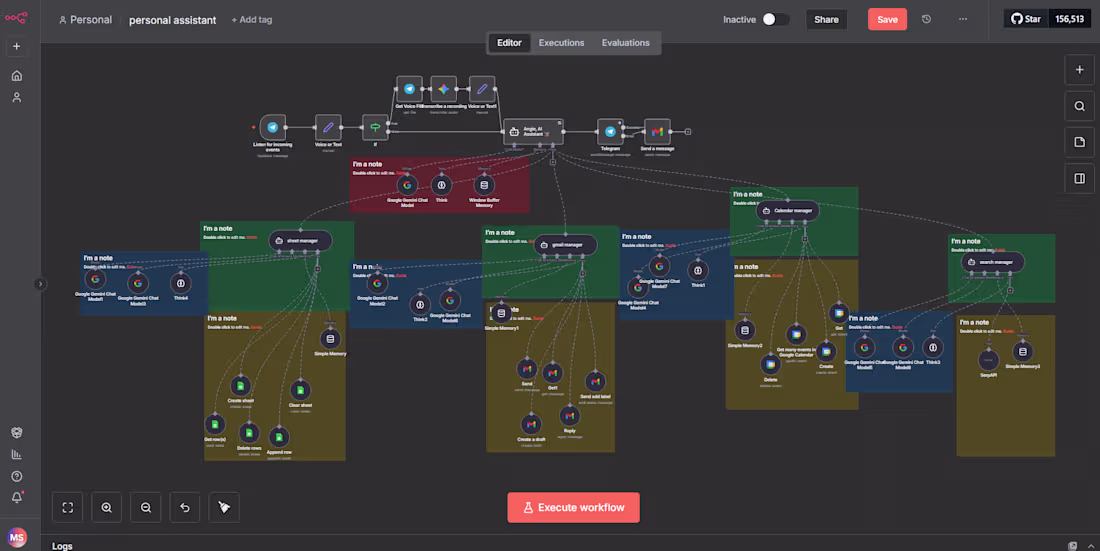This screenshot has width=1100, height=551.
Task: Open notifications bell in sidebar
Action: pyautogui.click(x=17, y=497)
